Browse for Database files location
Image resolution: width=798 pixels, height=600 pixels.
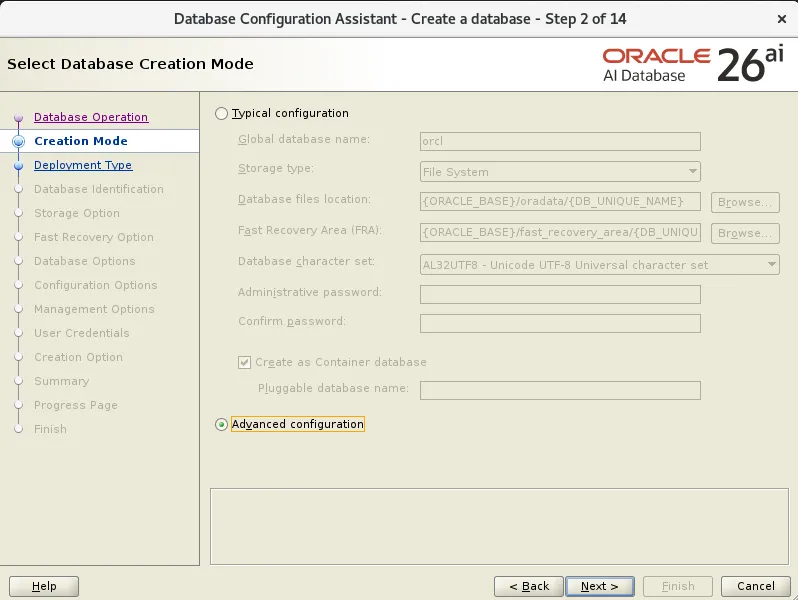(x=745, y=202)
